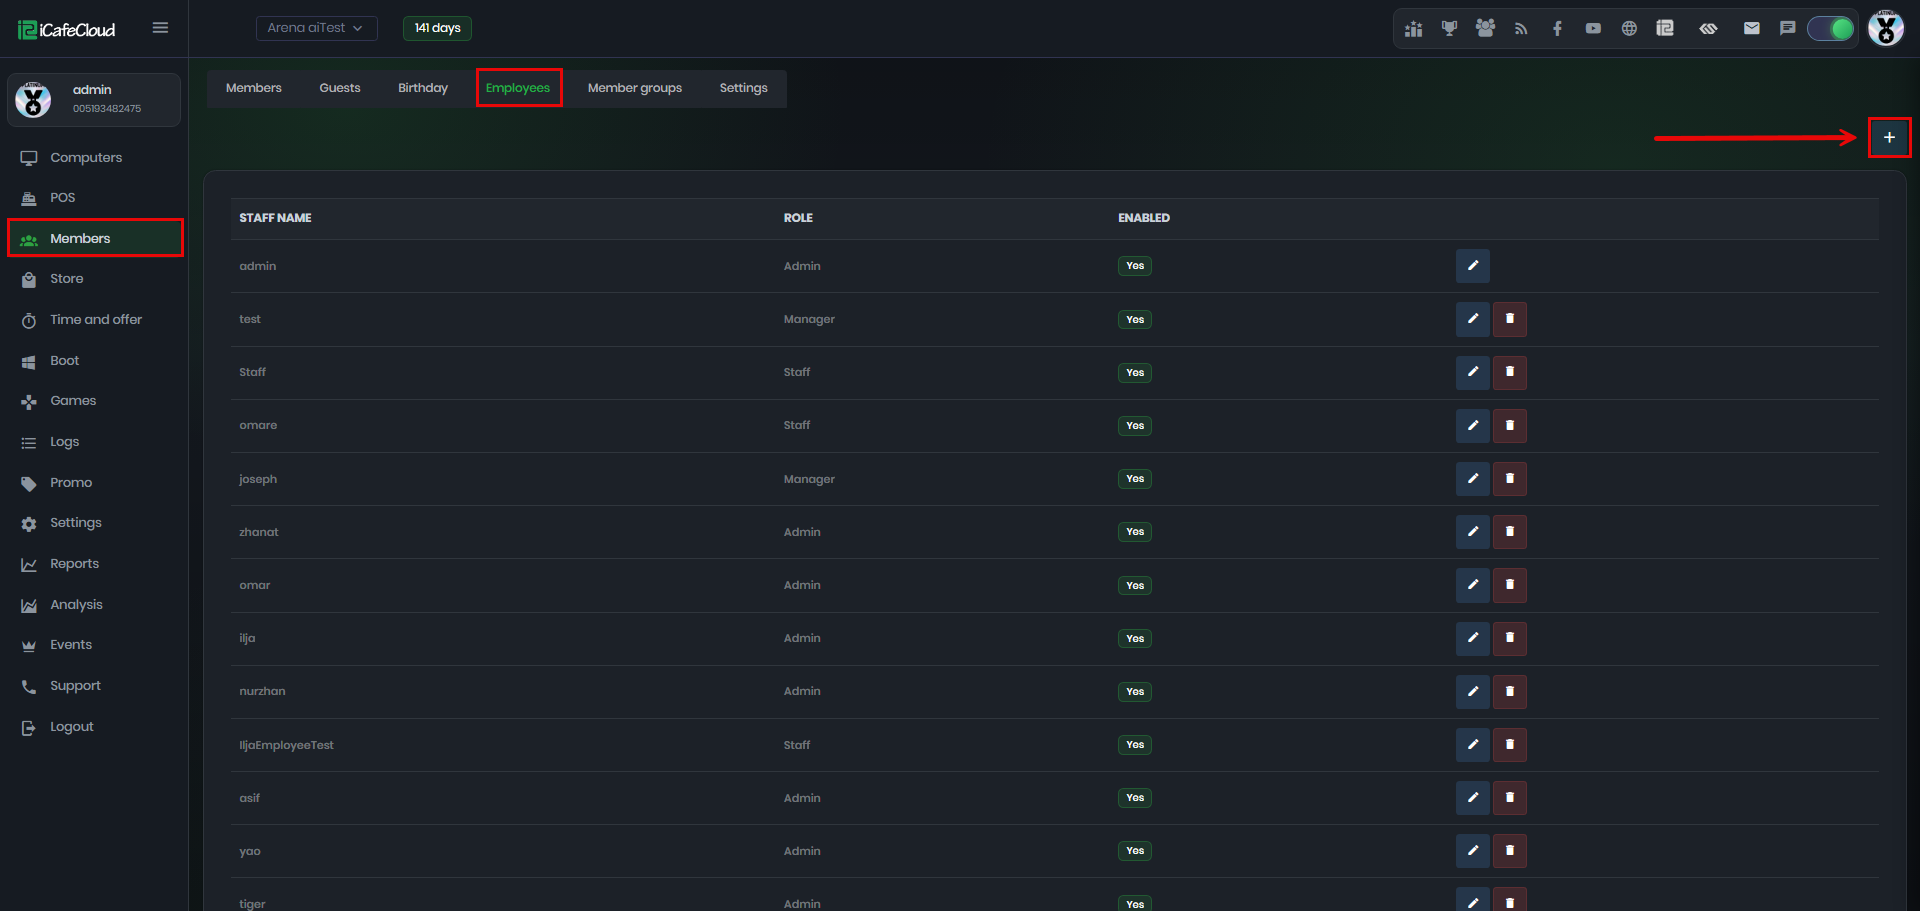Image resolution: width=1920 pixels, height=911 pixels.
Task: Open Events in the sidebar
Action: pyautogui.click(x=94, y=645)
